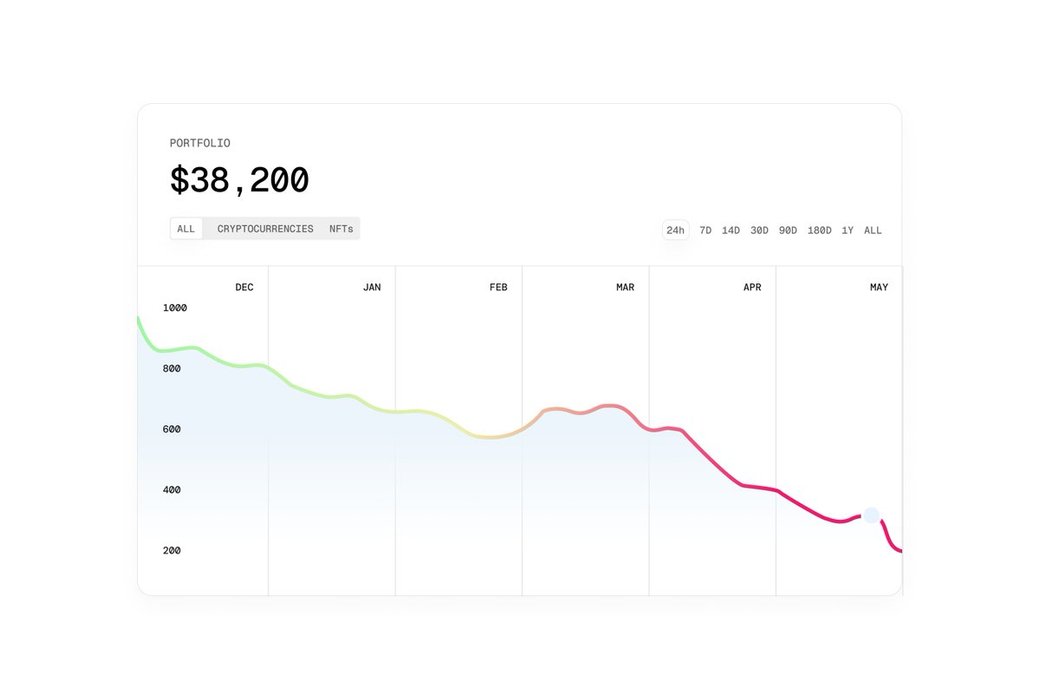This screenshot has height=700, width=1040.
Task: Show ALL time range on the right
Action: (873, 231)
